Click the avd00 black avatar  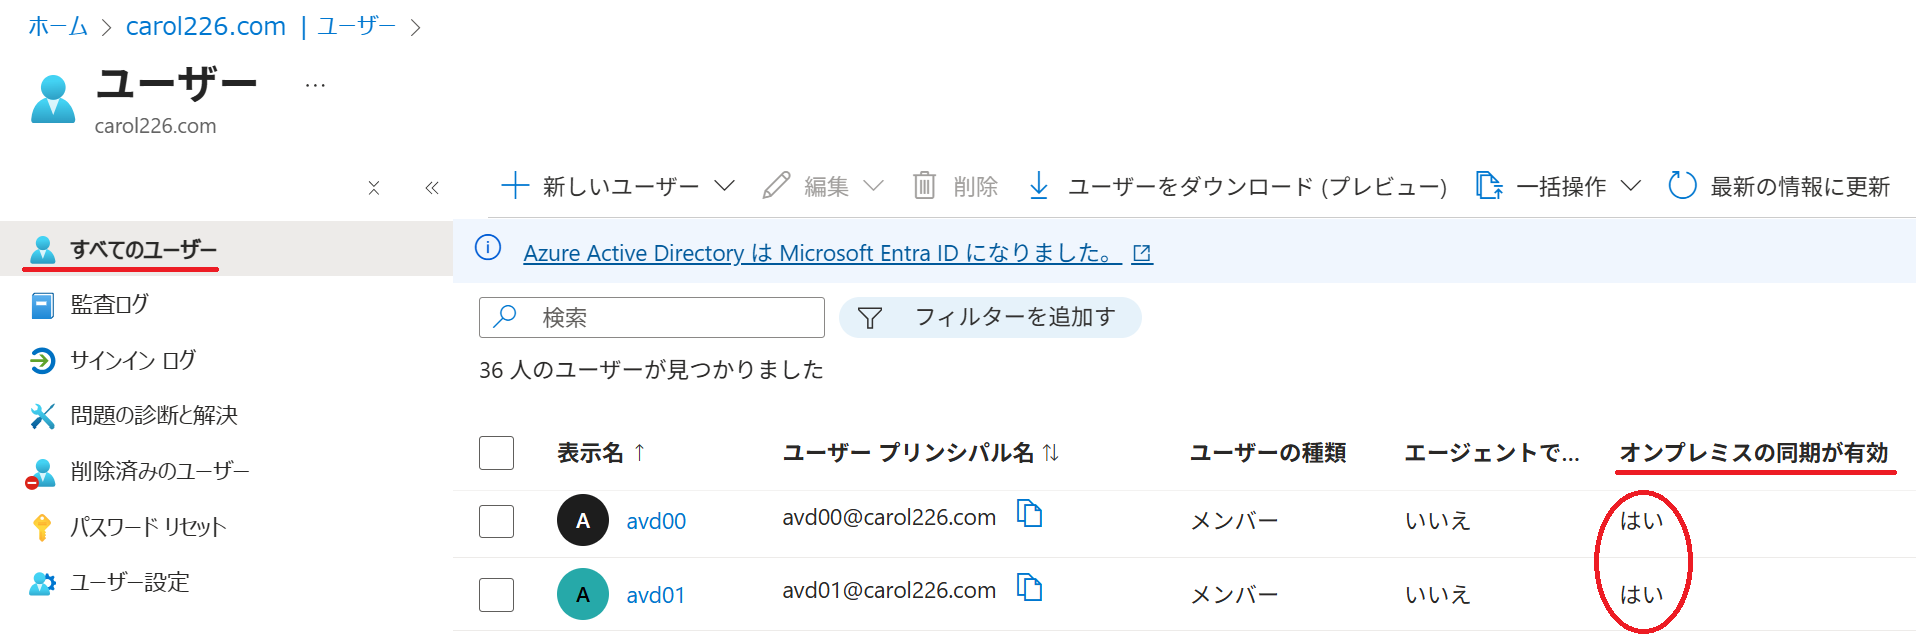(583, 520)
